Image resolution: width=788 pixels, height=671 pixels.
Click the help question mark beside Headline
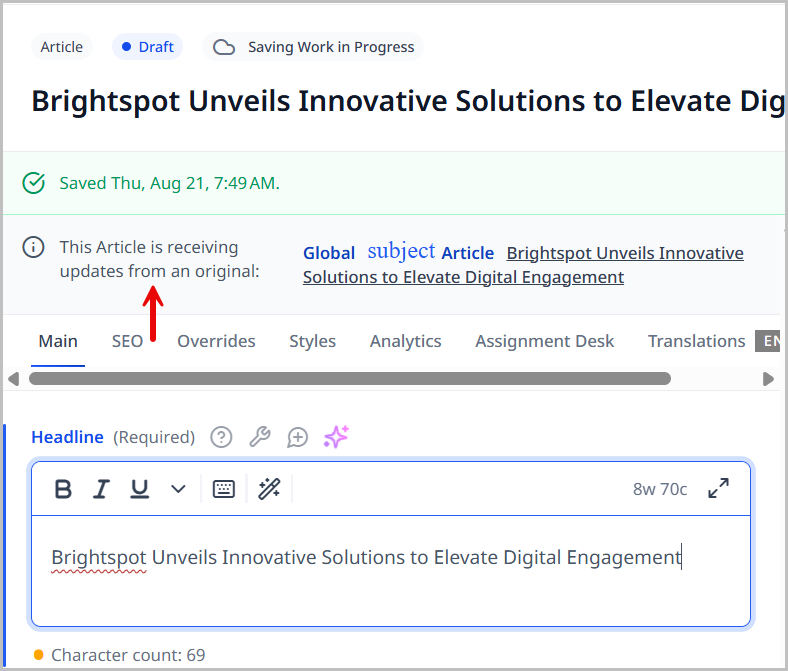point(221,437)
